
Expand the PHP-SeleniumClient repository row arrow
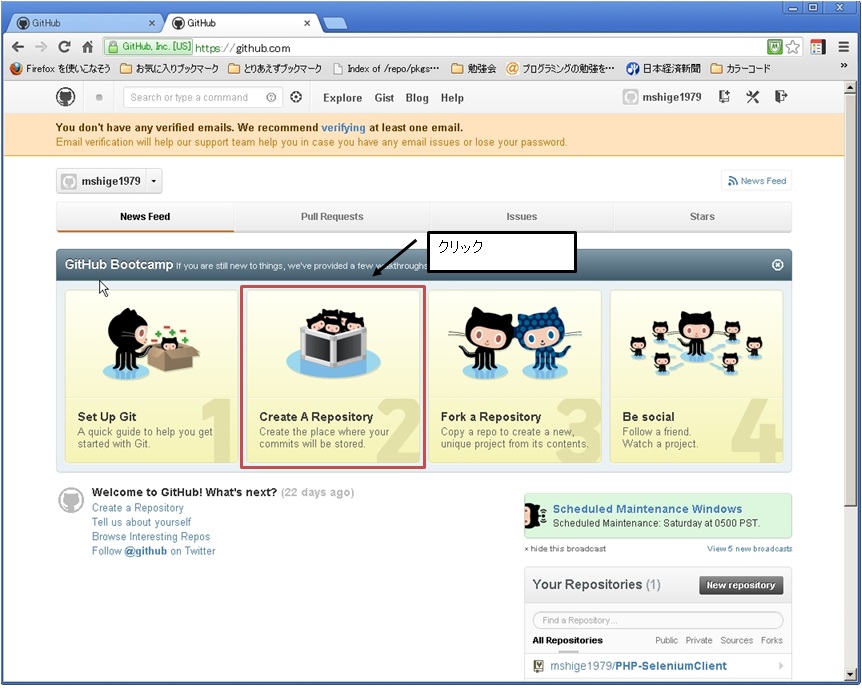point(781,666)
